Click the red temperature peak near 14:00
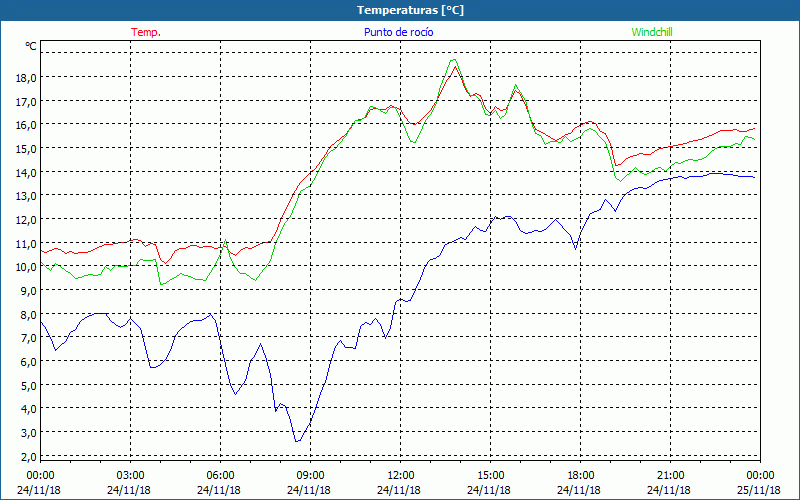This screenshot has width=800, height=500. point(455,66)
